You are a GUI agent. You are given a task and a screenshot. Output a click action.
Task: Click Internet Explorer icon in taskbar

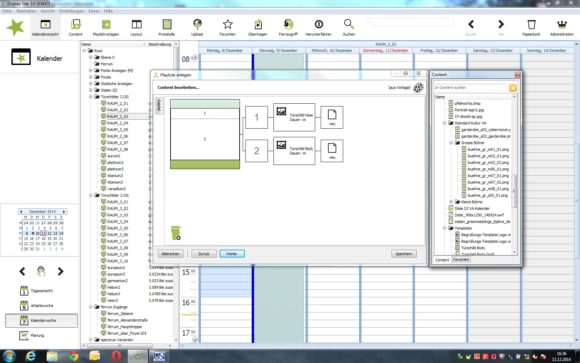pos(31,356)
